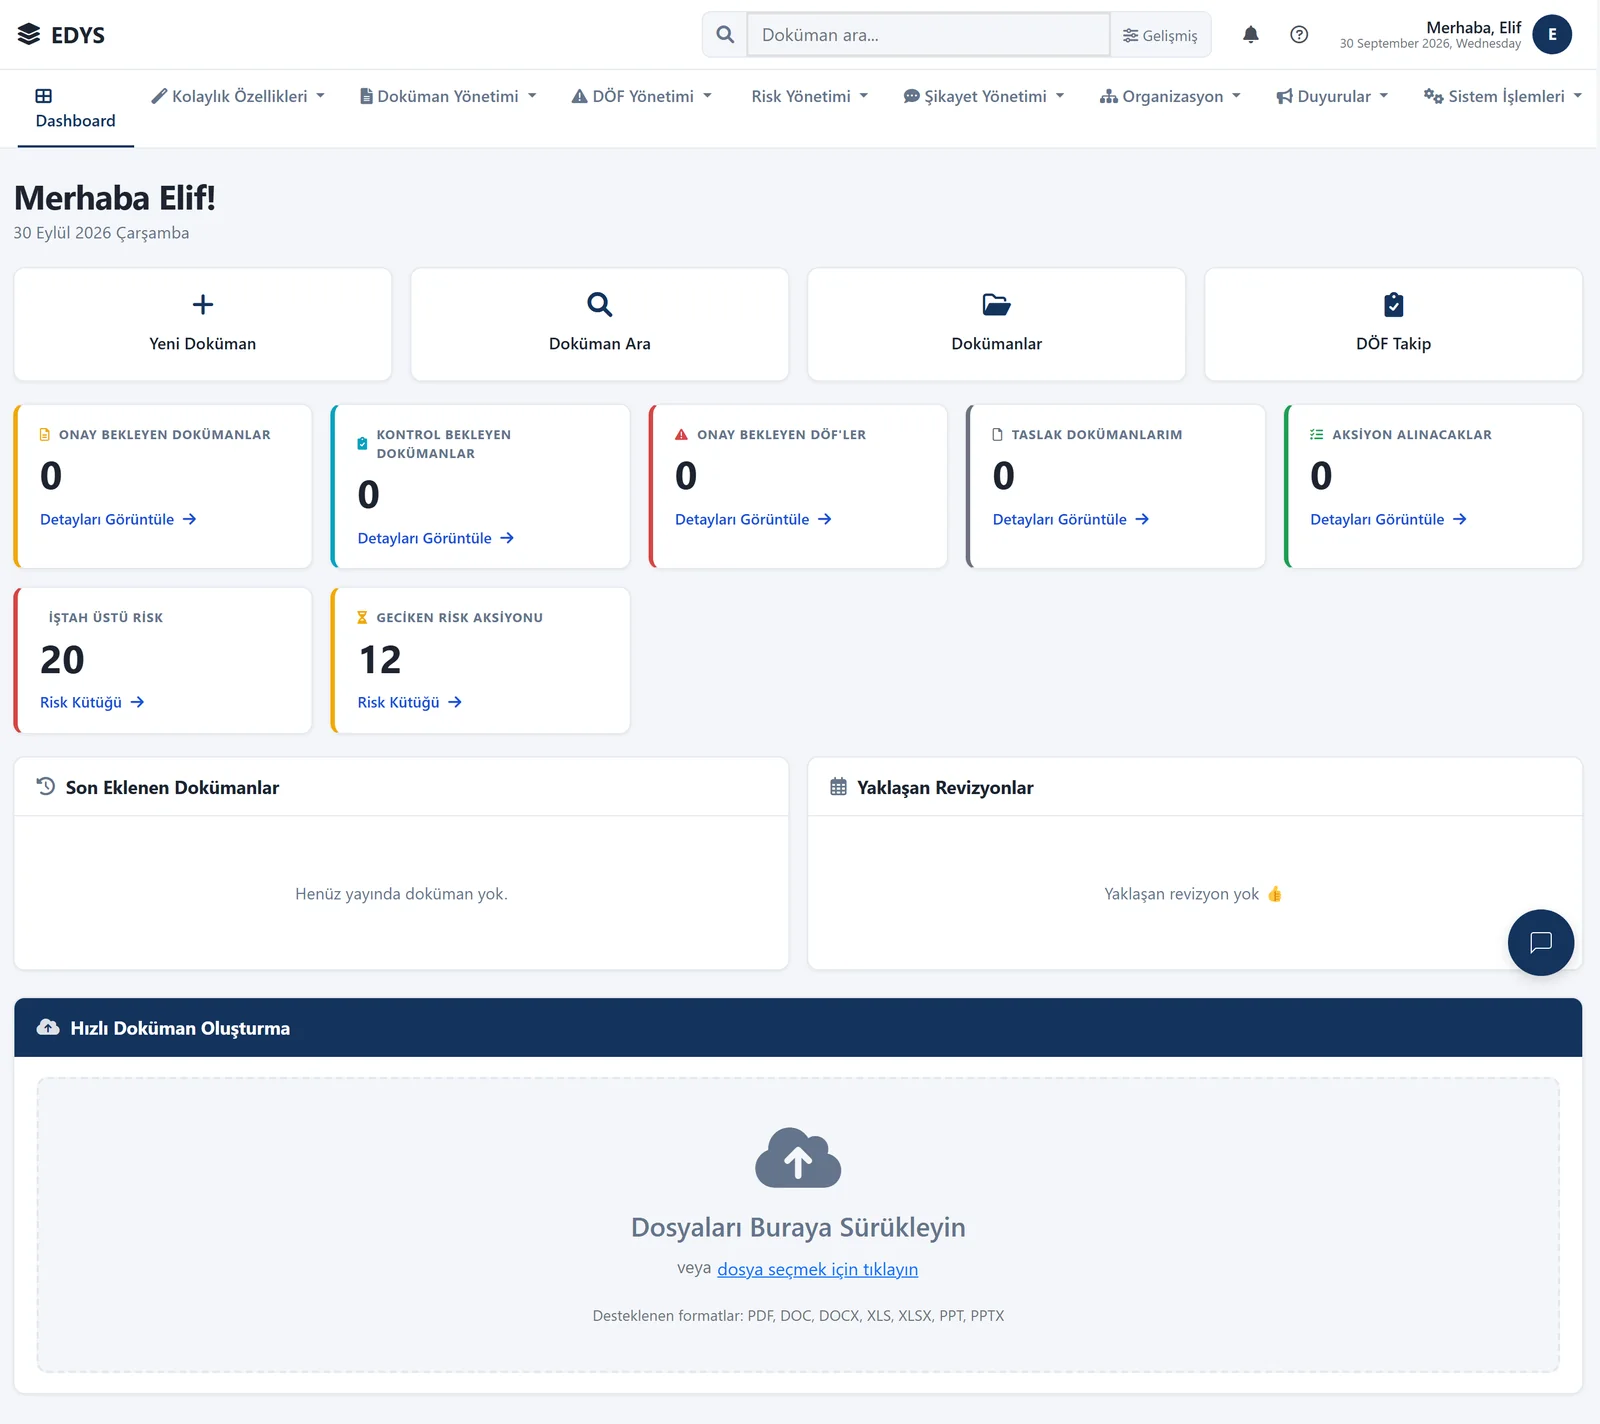
Task: Click the İştah Üstü Risk value 20
Action: (x=62, y=660)
